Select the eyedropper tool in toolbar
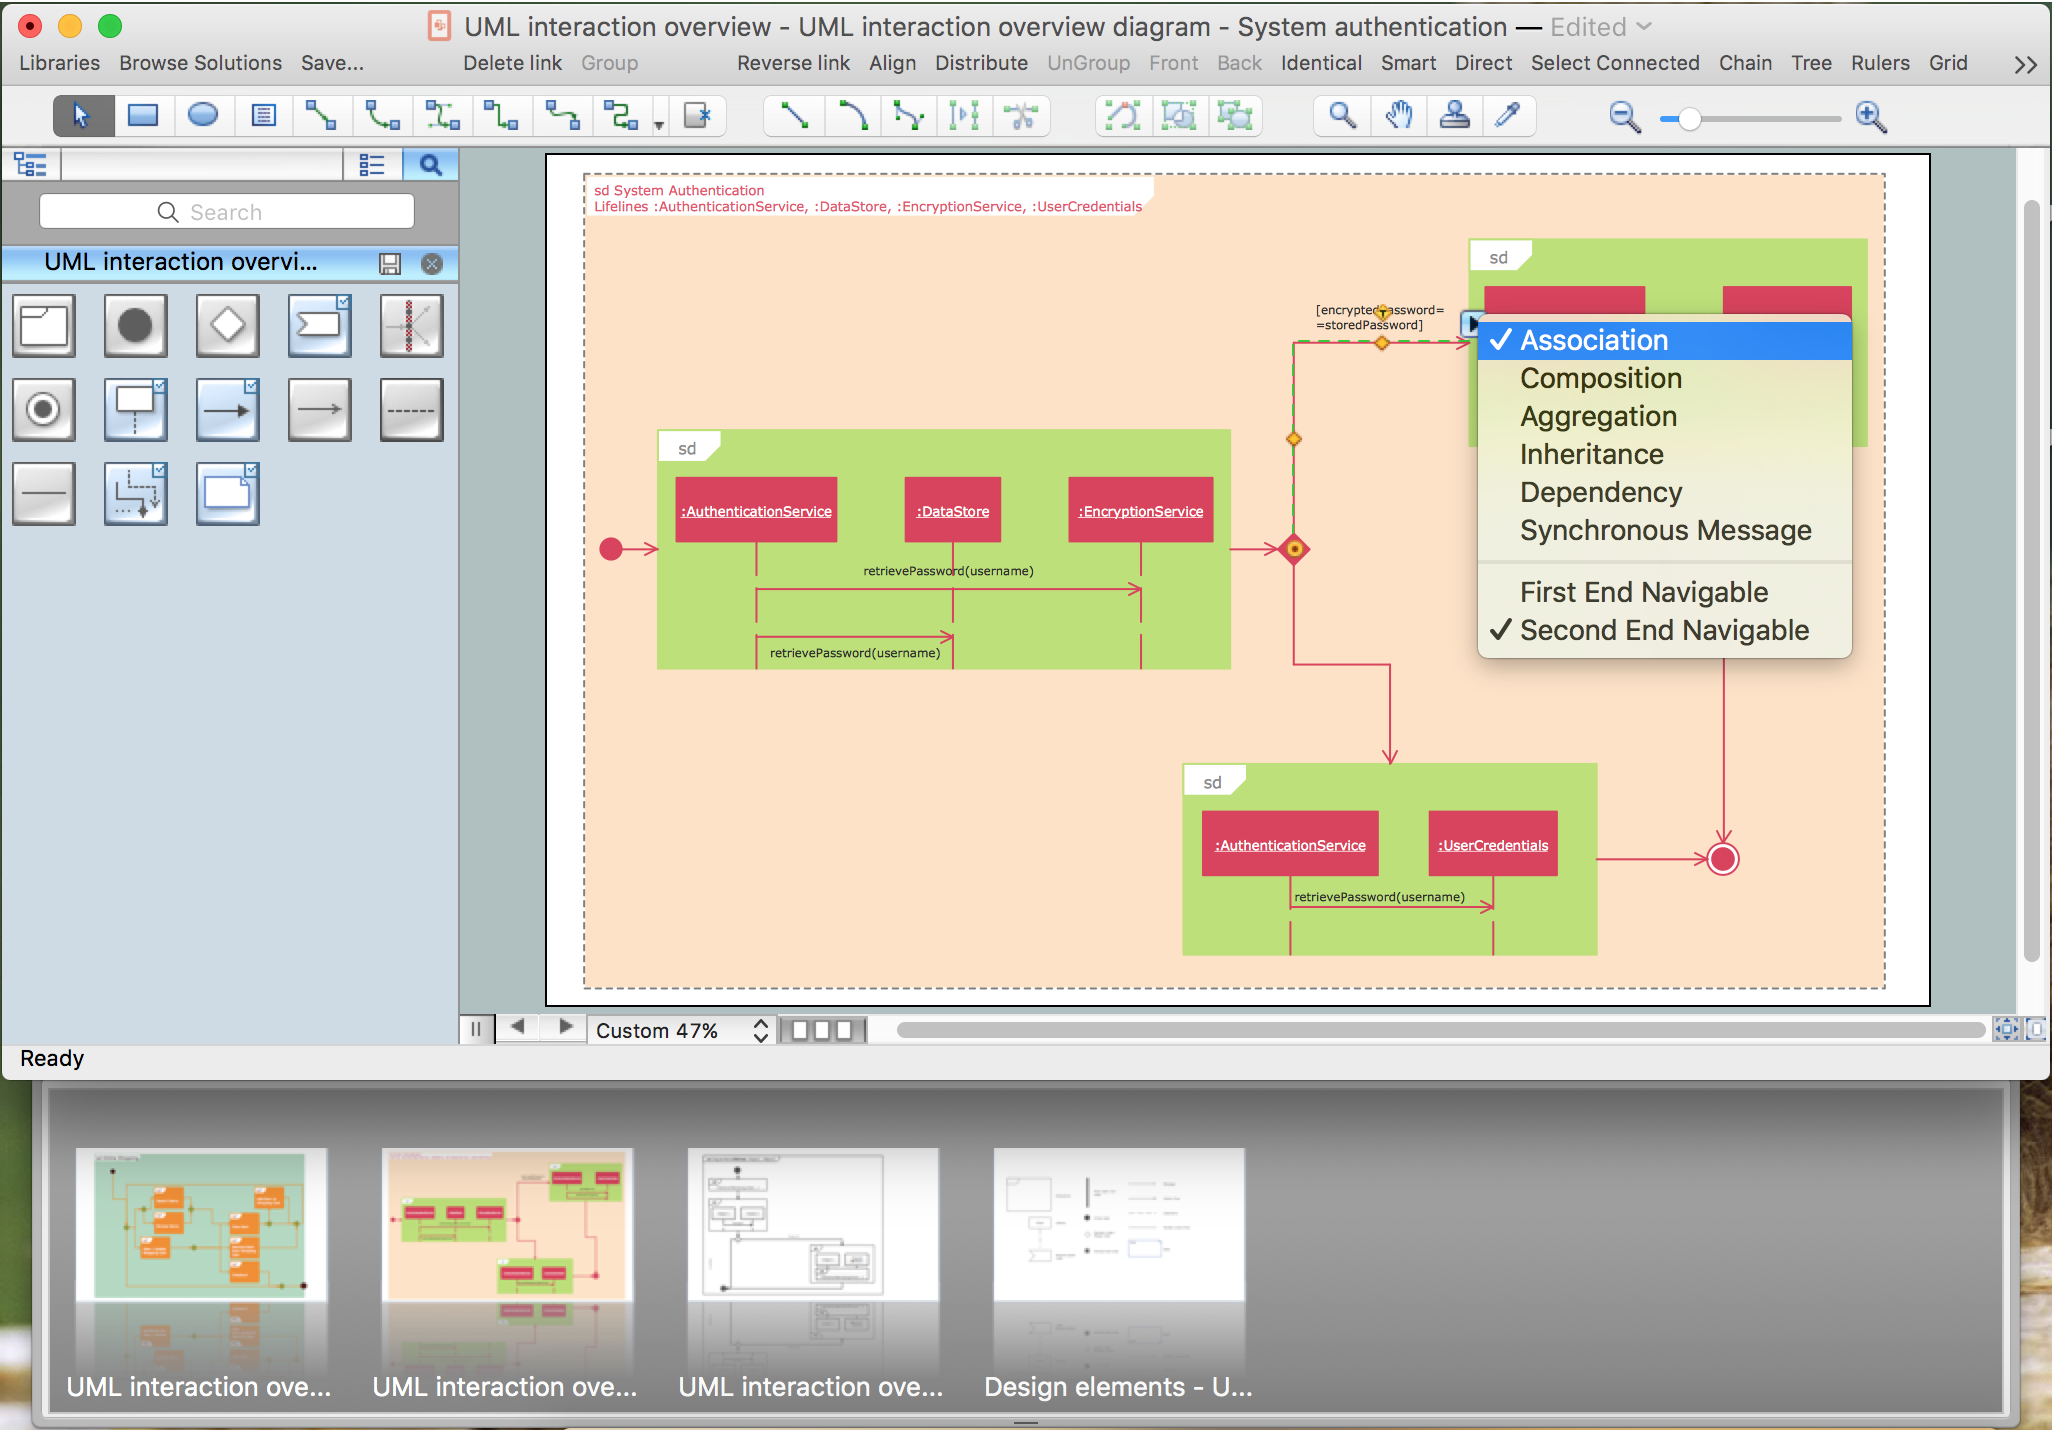 pyautogui.click(x=1507, y=116)
